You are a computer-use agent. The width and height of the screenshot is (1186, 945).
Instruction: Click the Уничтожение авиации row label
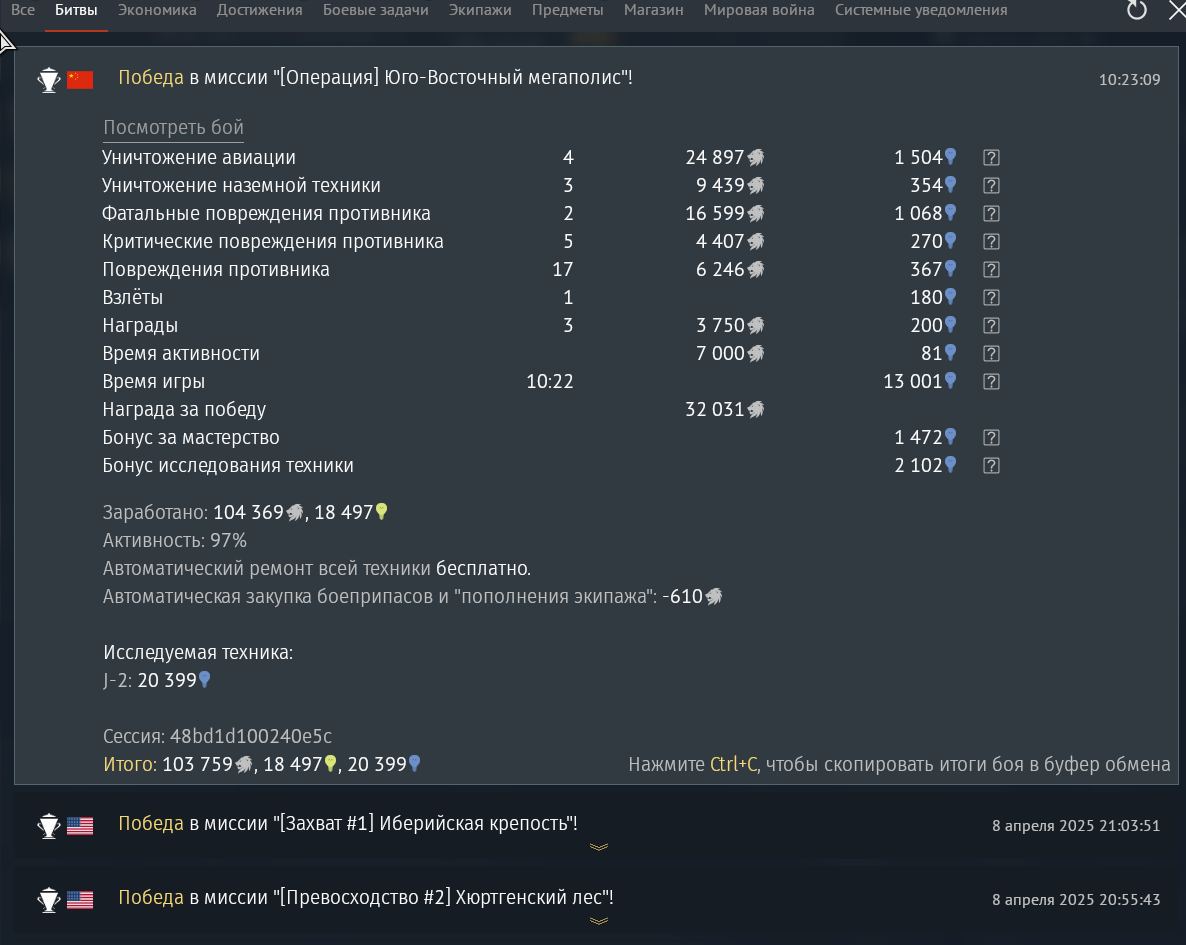click(x=199, y=157)
